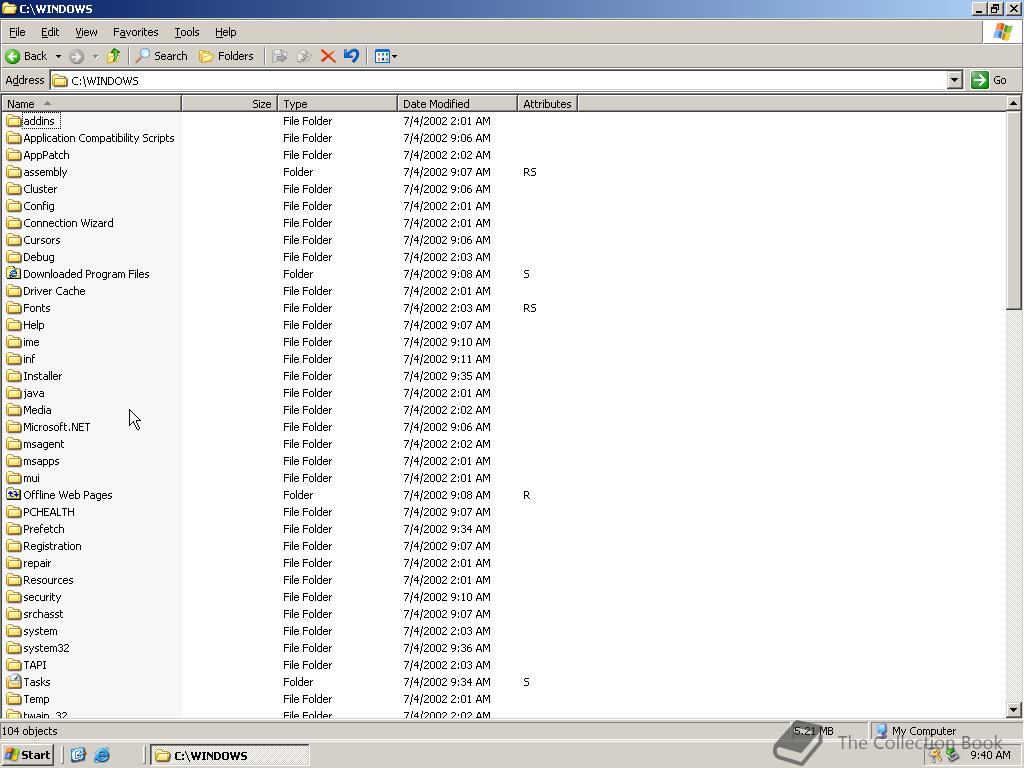Screen dimensions: 1024x768
Task: Click the C:\WINDOWS taskbar button
Action: [x=229, y=755]
